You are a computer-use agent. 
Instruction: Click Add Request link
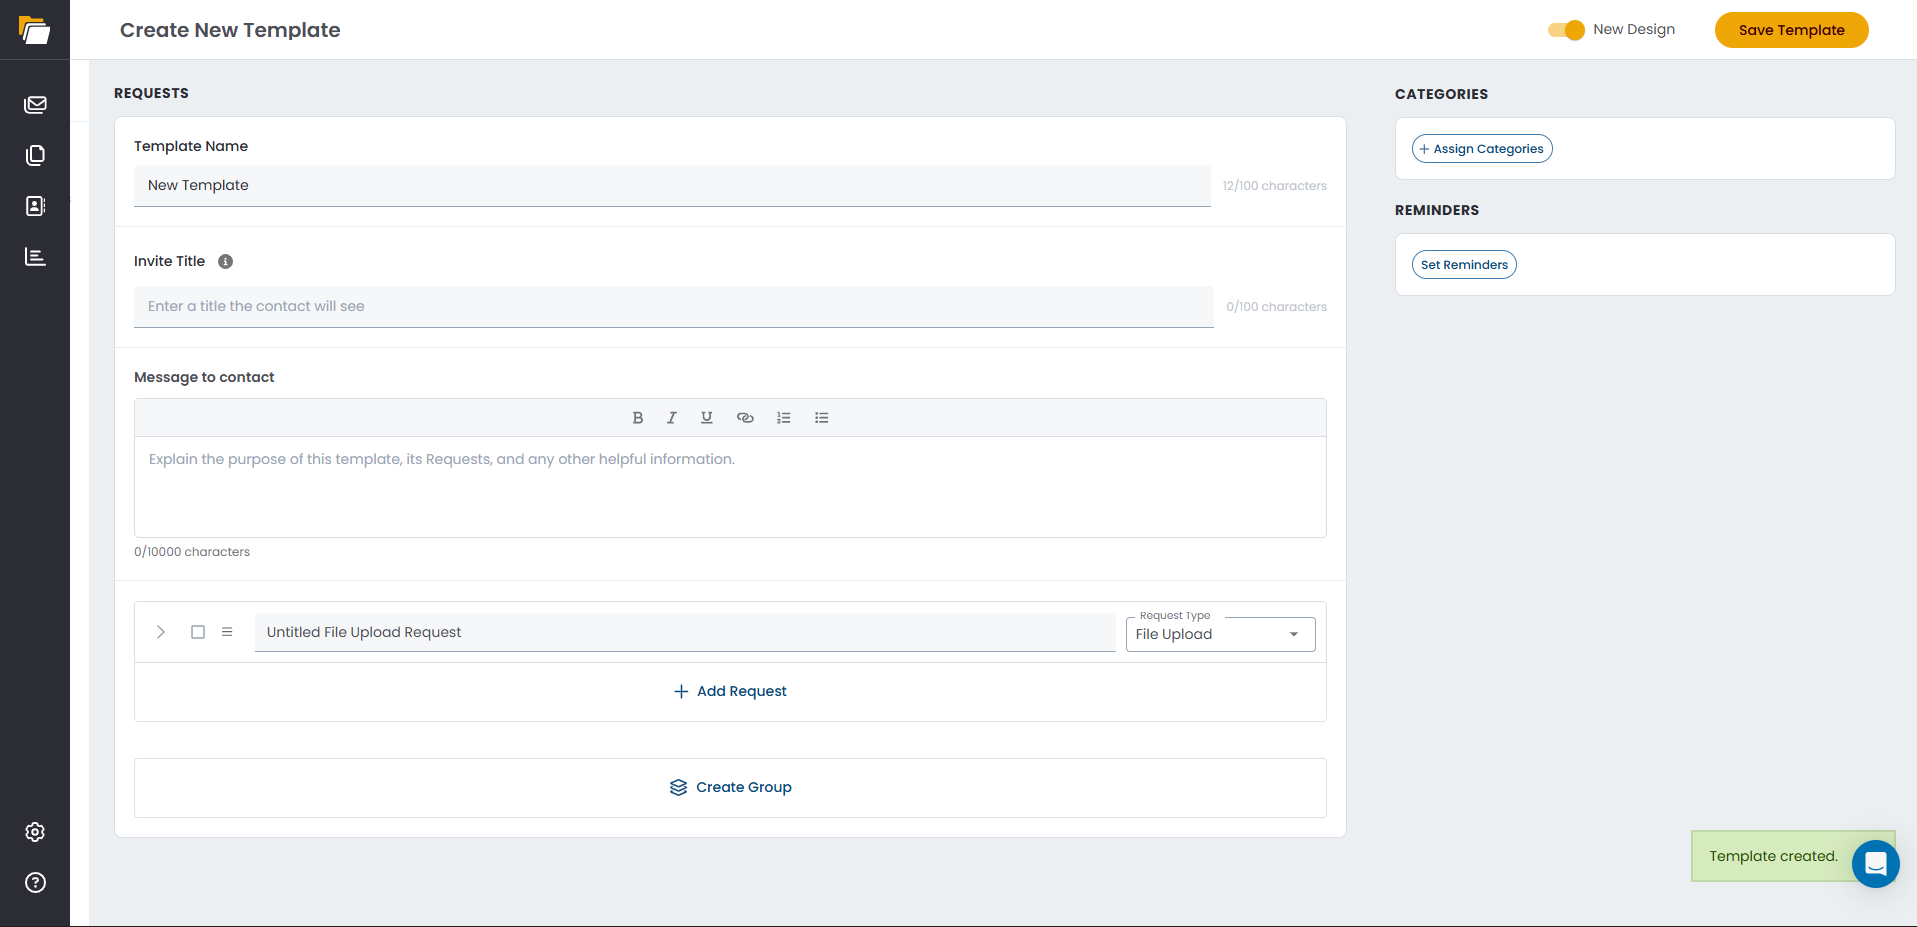click(x=730, y=691)
